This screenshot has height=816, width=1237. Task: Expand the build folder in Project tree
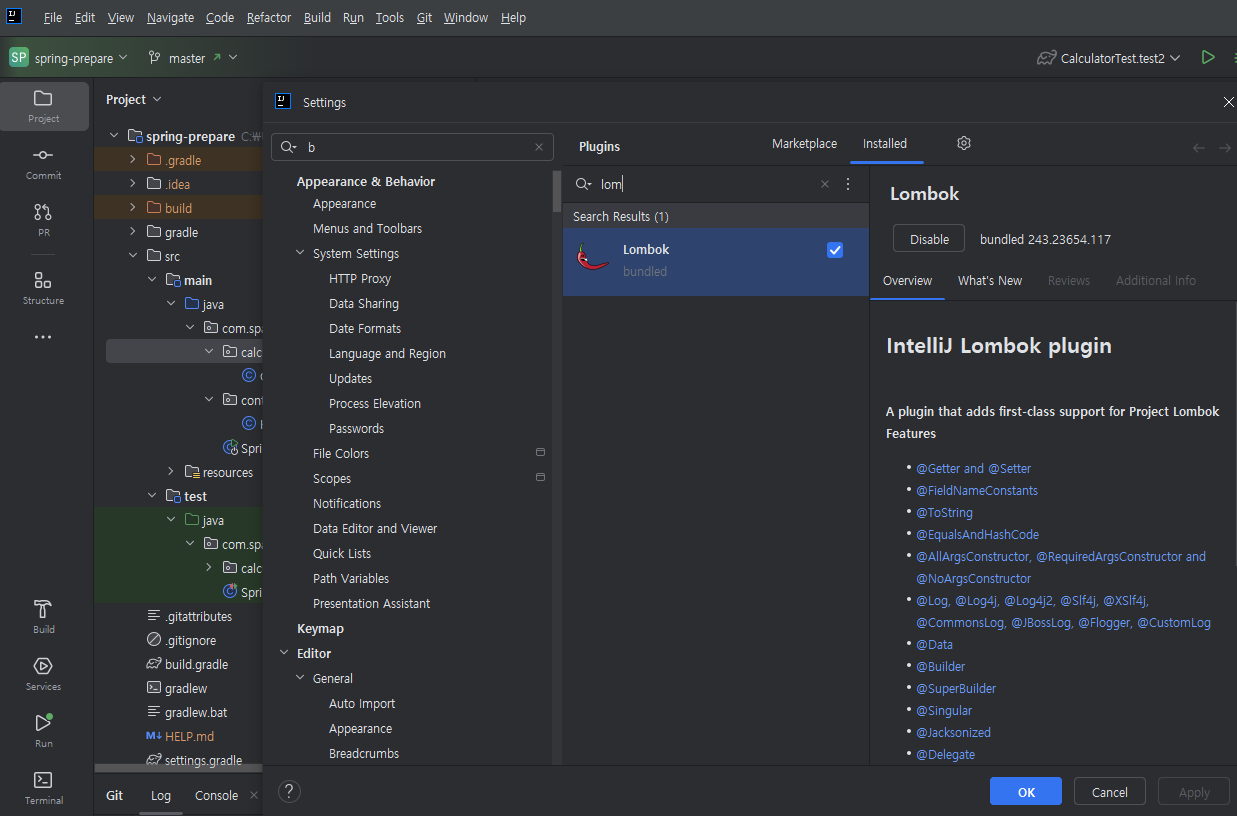133,208
